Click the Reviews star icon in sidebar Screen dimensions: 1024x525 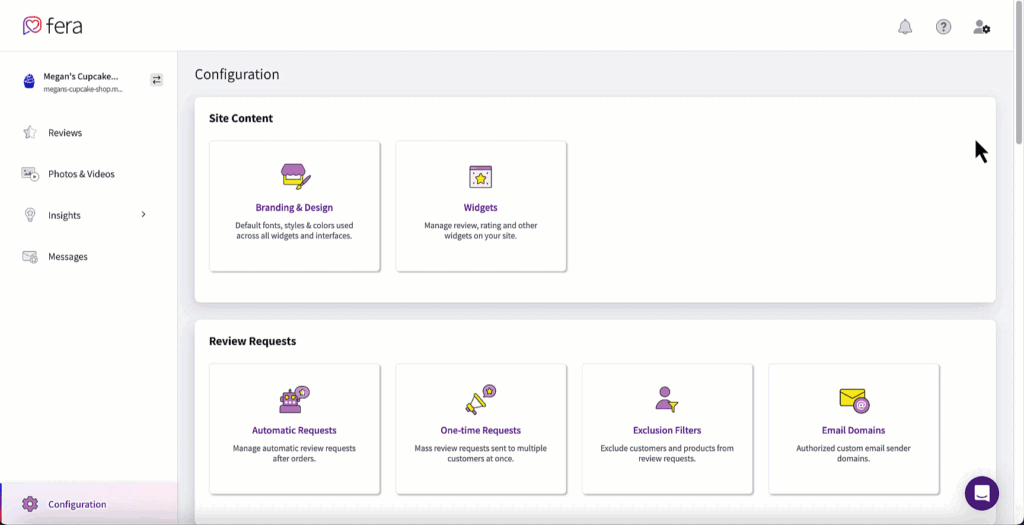coord(30,132)
